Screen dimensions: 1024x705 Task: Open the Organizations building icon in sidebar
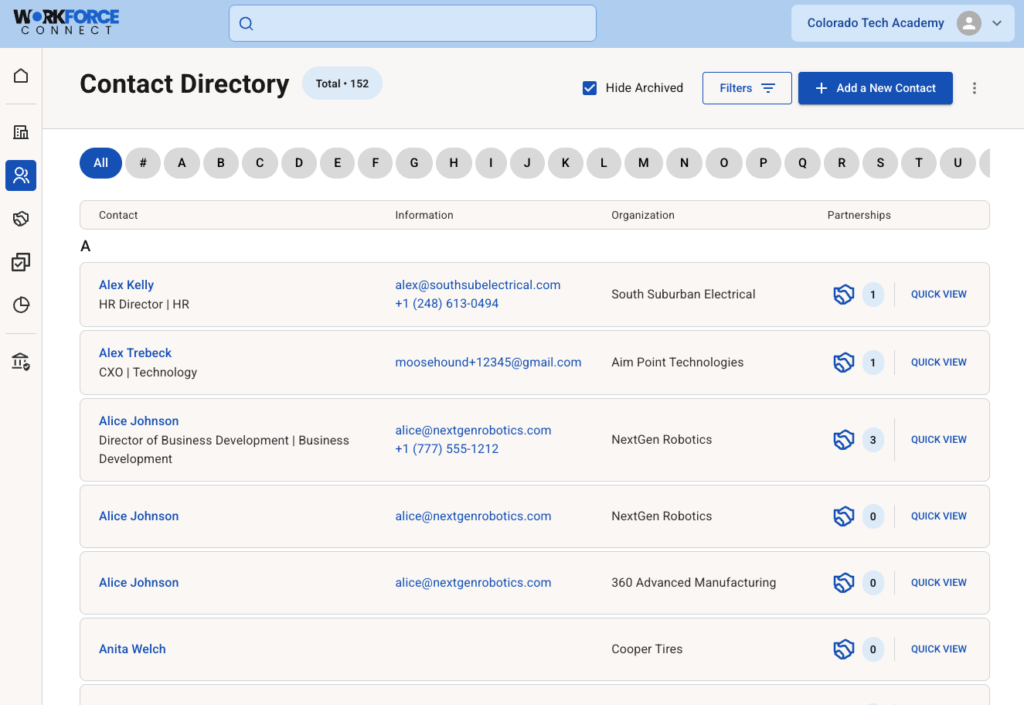pyautogui.click(x=20, y=132)
